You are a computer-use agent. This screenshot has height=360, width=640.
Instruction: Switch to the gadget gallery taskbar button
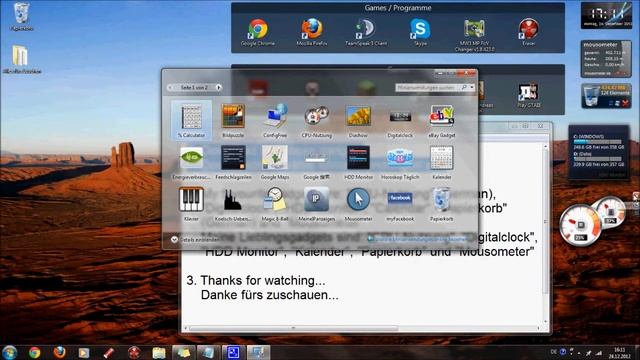pyautogui.click(x=258, y=352)
